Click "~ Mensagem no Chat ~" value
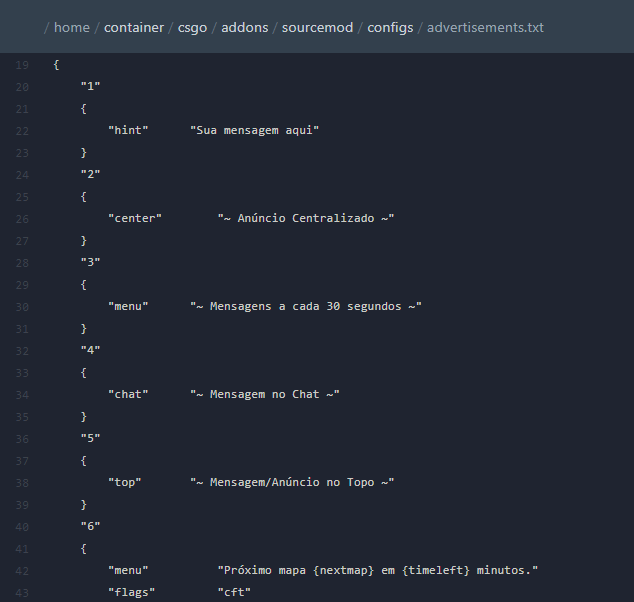 tap(265, 394)
